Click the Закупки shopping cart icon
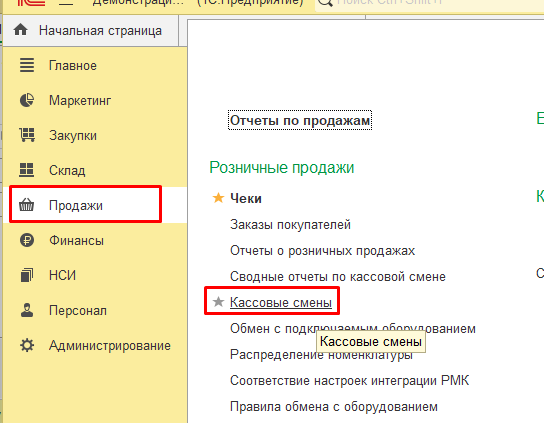 27,135
